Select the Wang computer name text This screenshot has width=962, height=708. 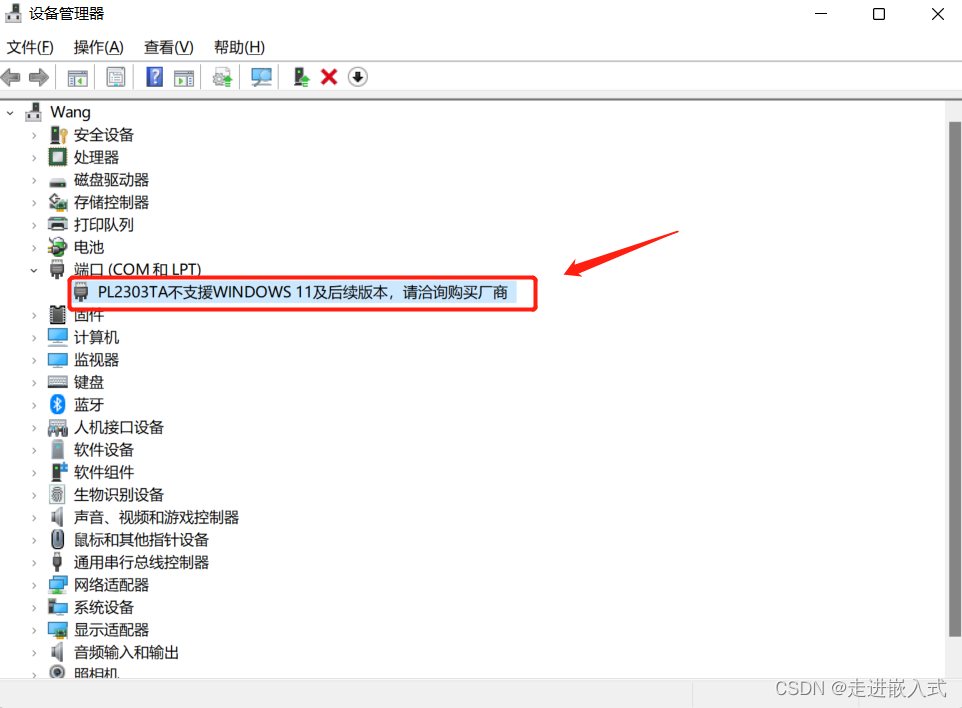(71, 112)
